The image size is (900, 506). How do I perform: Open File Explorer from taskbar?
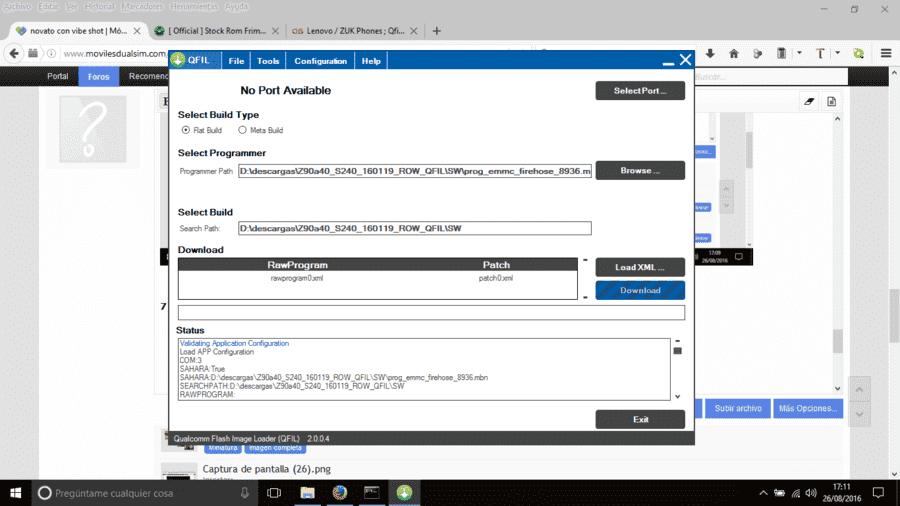point(308,493)
